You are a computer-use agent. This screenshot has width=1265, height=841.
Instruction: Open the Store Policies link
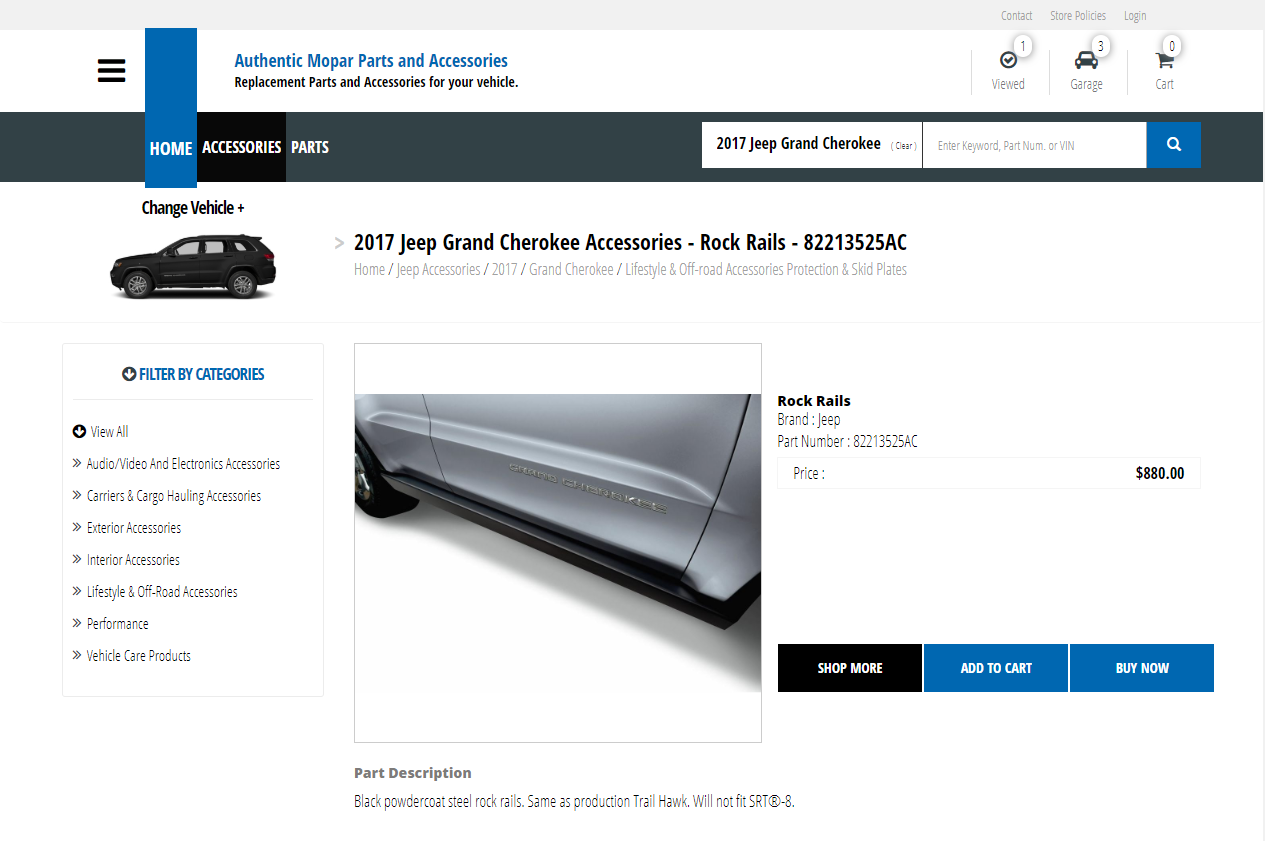(1077, 15)
